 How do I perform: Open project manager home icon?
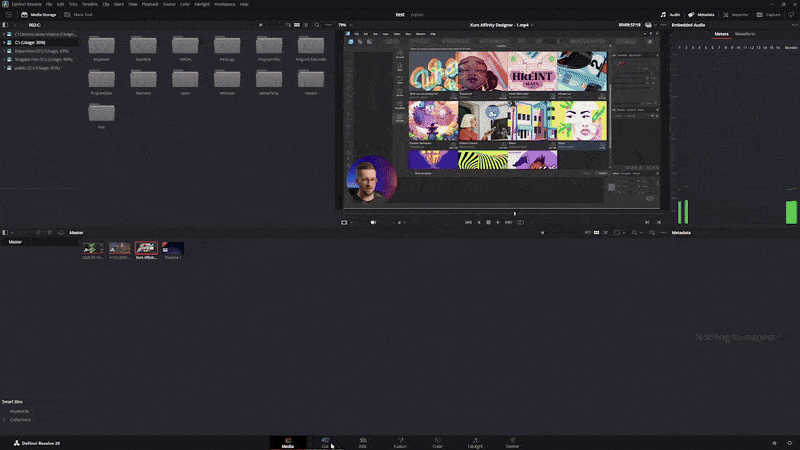pyautogui.click(x=774, y=443)
